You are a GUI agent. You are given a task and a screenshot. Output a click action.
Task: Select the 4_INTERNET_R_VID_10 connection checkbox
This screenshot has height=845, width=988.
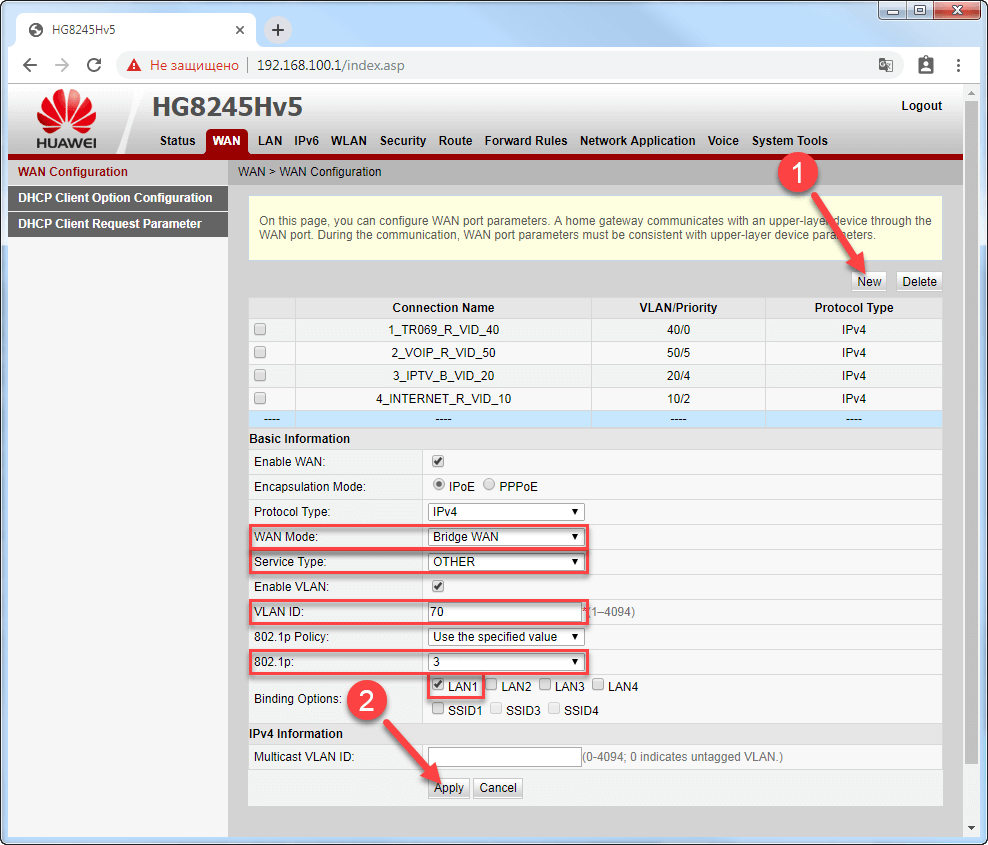[x=260, y=398]
